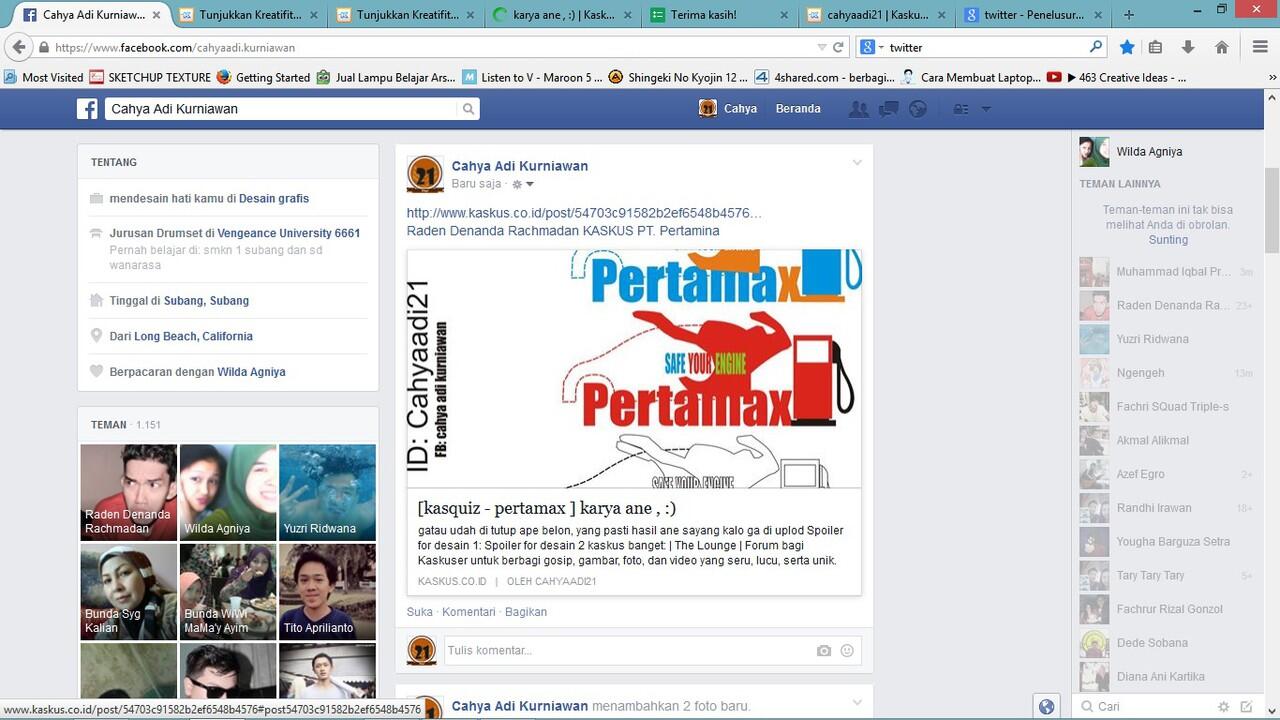This screenshot has height=720, width=1280.
Task: Open Cahya profile link in header
Action: coord(728,109)
